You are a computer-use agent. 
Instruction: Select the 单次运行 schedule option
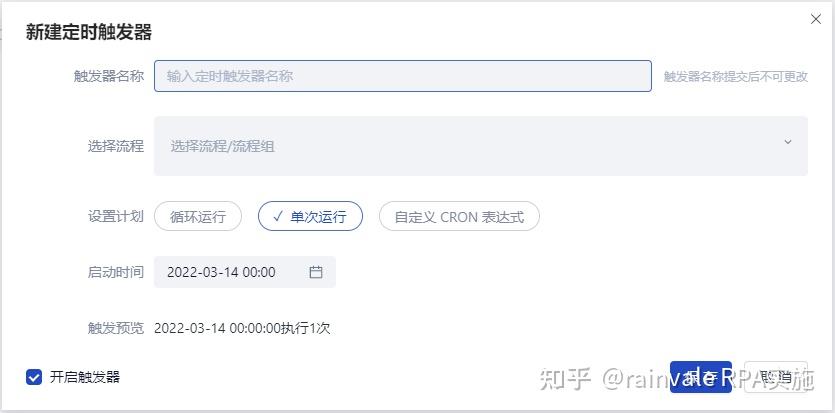pyautogui.click(x=310, y=217)
